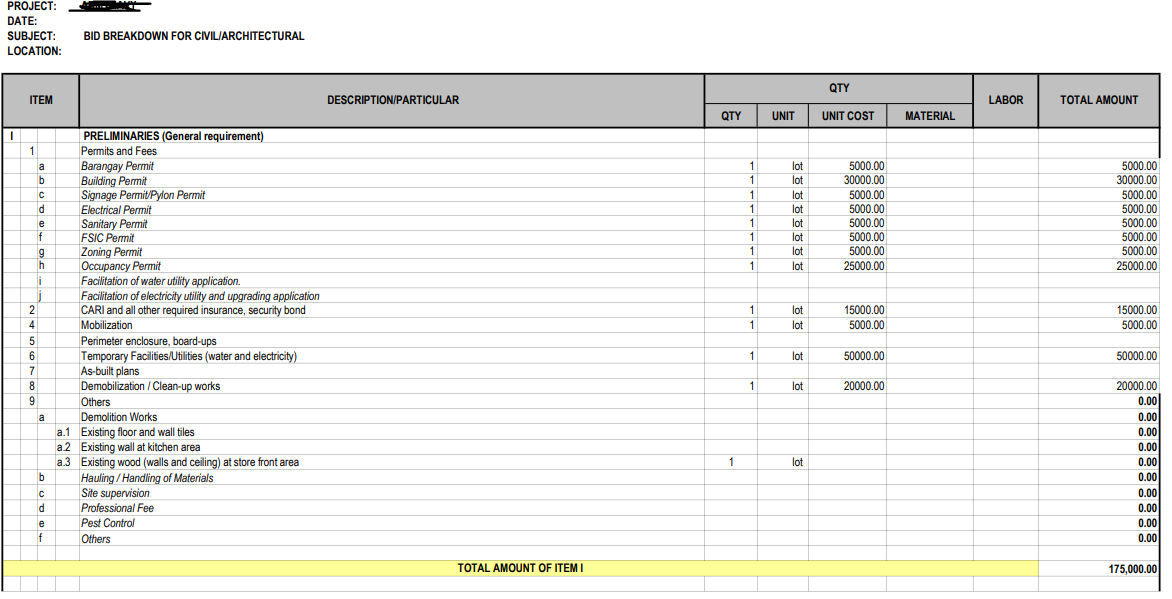
Task: Select the 175,000.00 grand total cell
Action: pyautogui.click(x=1099, y=569)
